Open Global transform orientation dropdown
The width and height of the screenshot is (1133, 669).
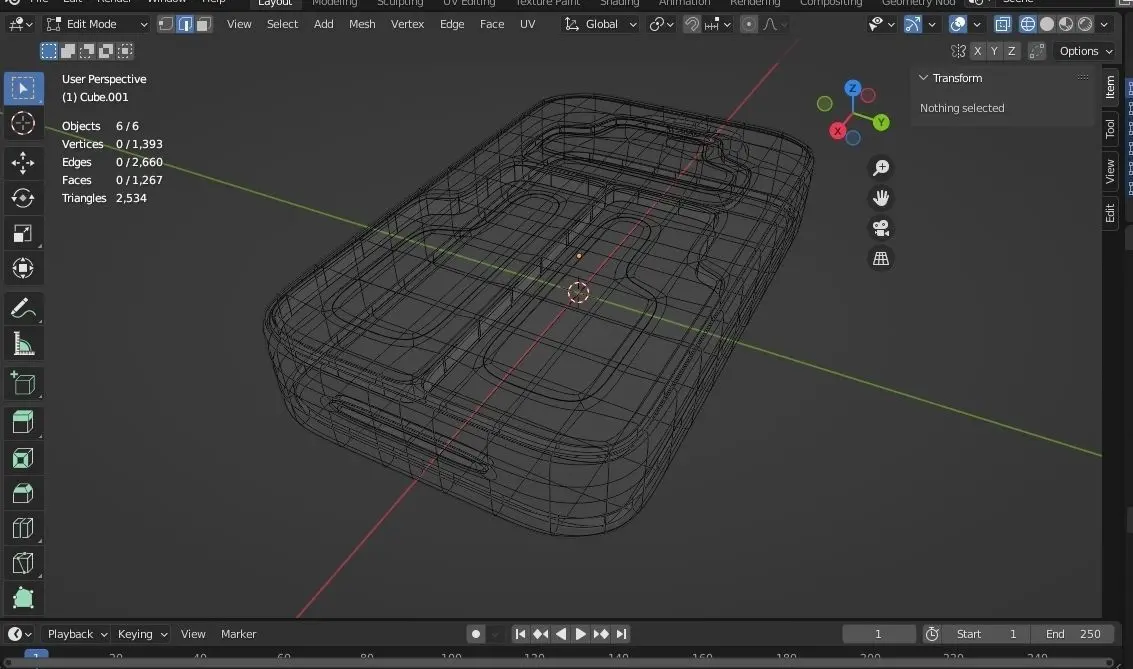(601, 25)
